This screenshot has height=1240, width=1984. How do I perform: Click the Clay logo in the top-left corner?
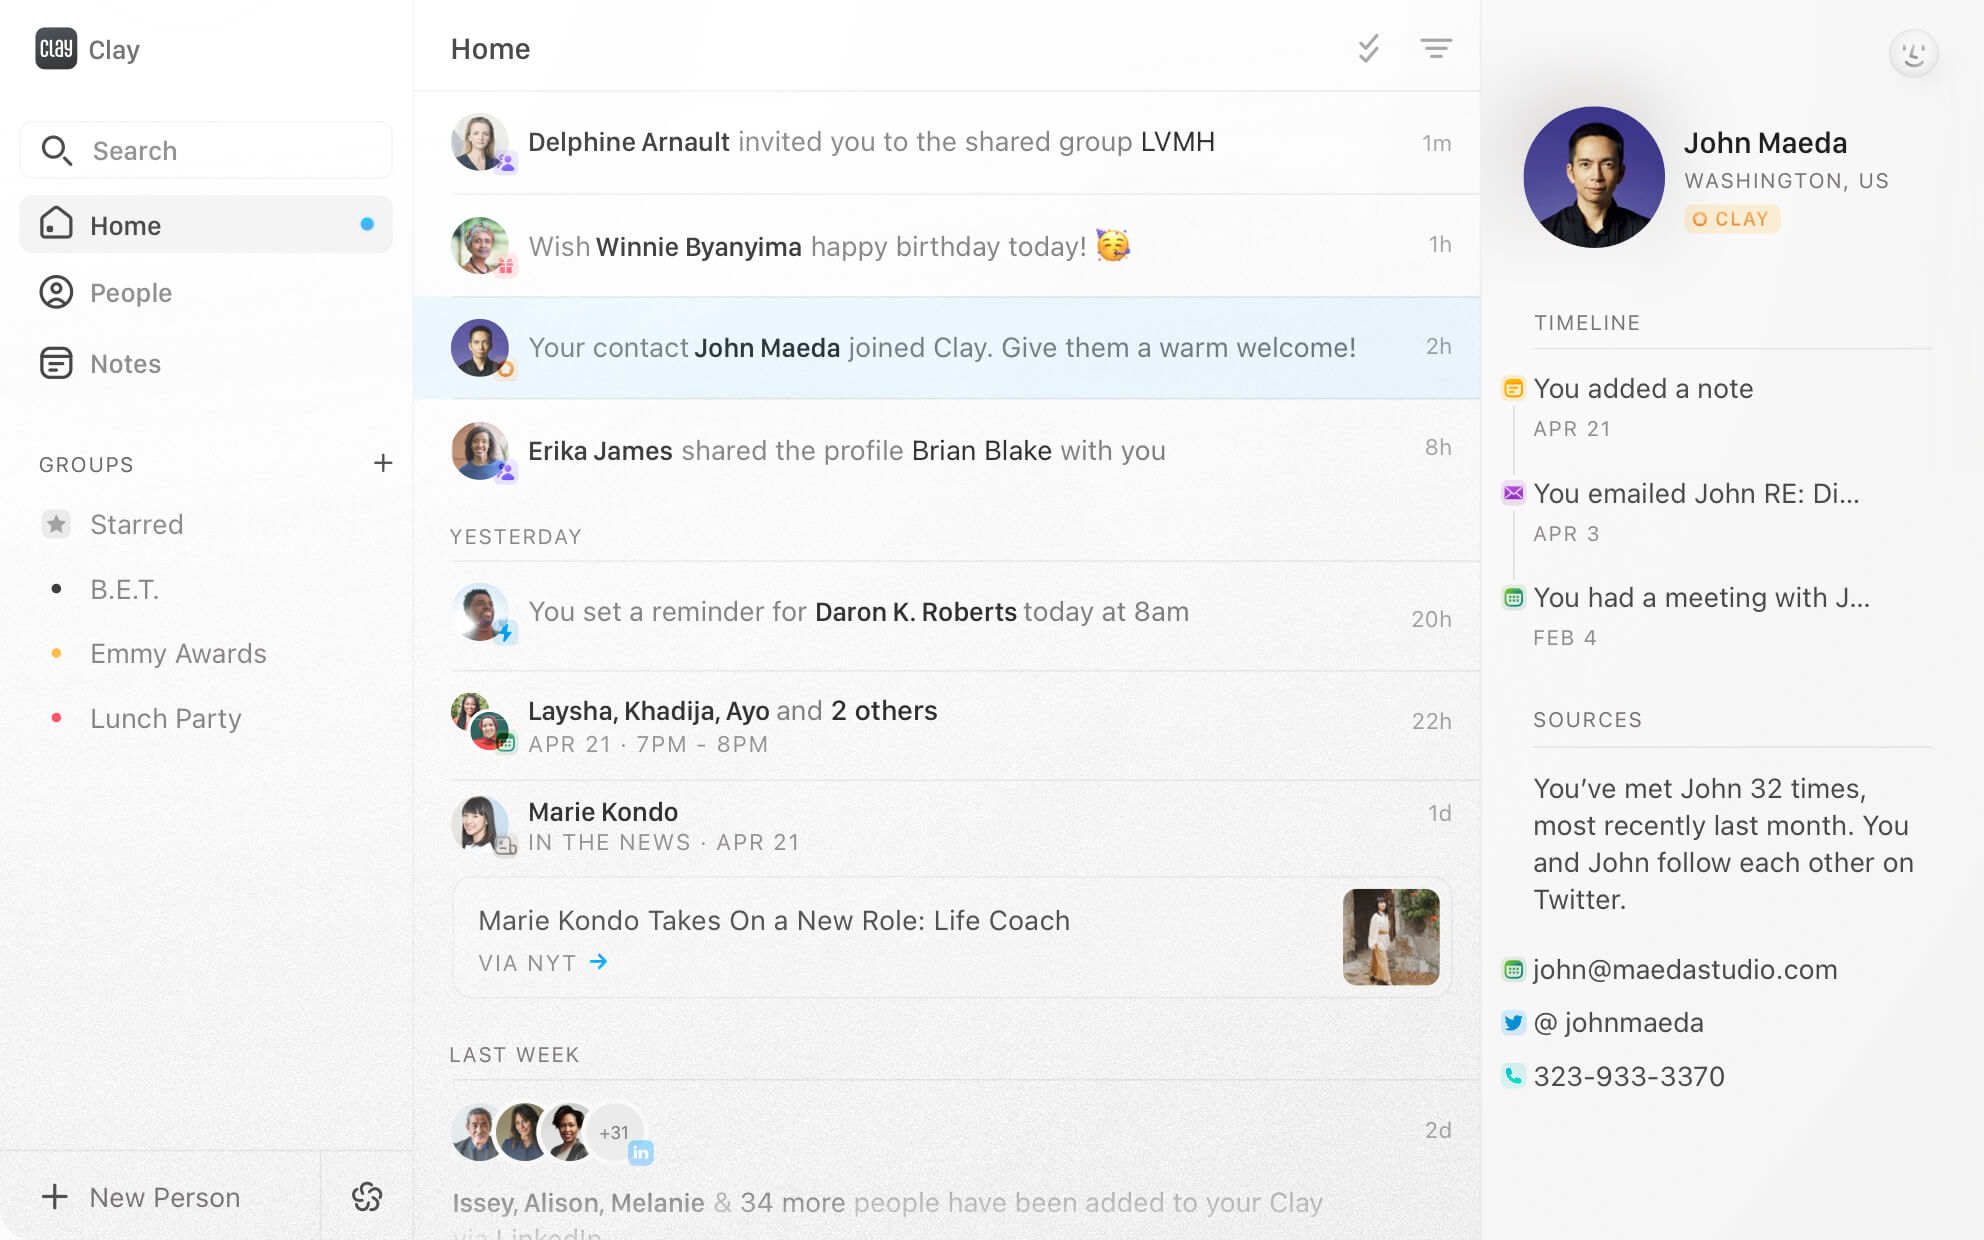pos(55,48)
